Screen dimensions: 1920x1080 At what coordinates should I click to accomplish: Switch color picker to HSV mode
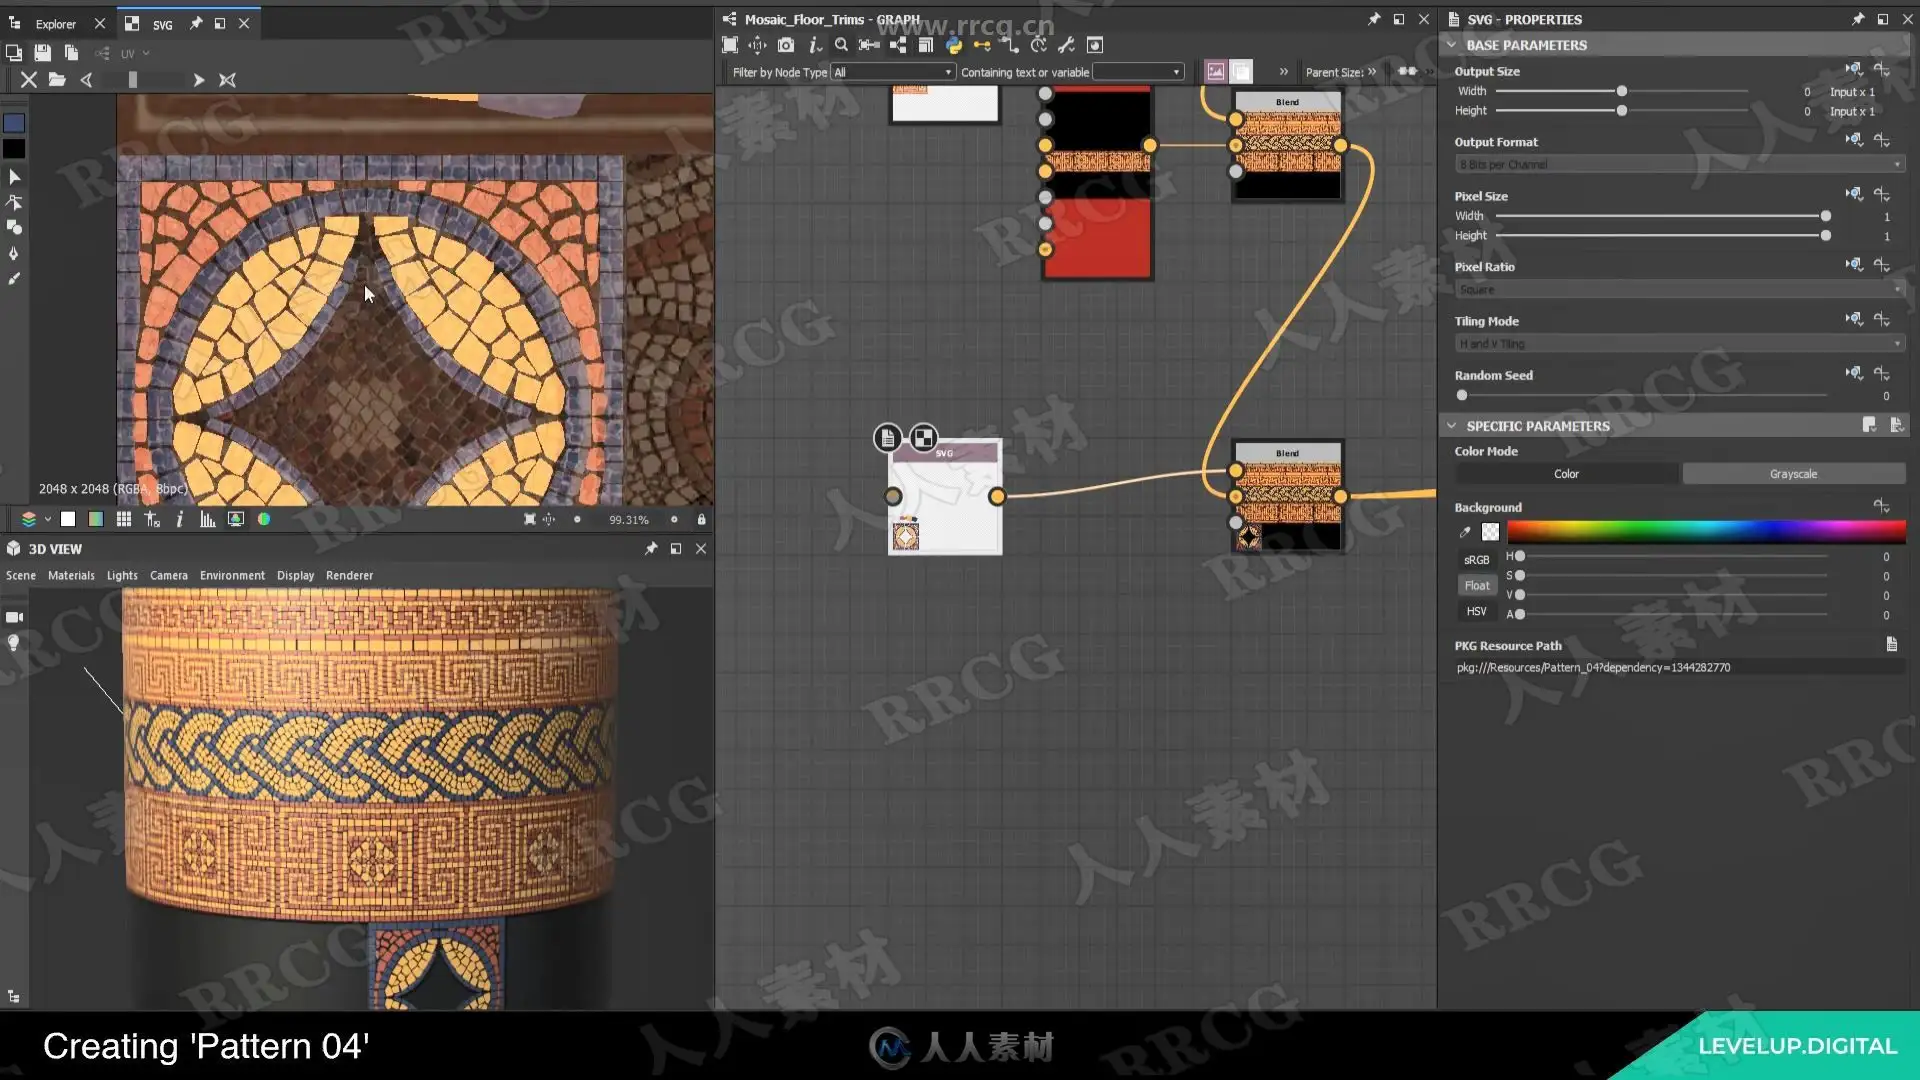pyautogui.click(x=1476, y=611)
